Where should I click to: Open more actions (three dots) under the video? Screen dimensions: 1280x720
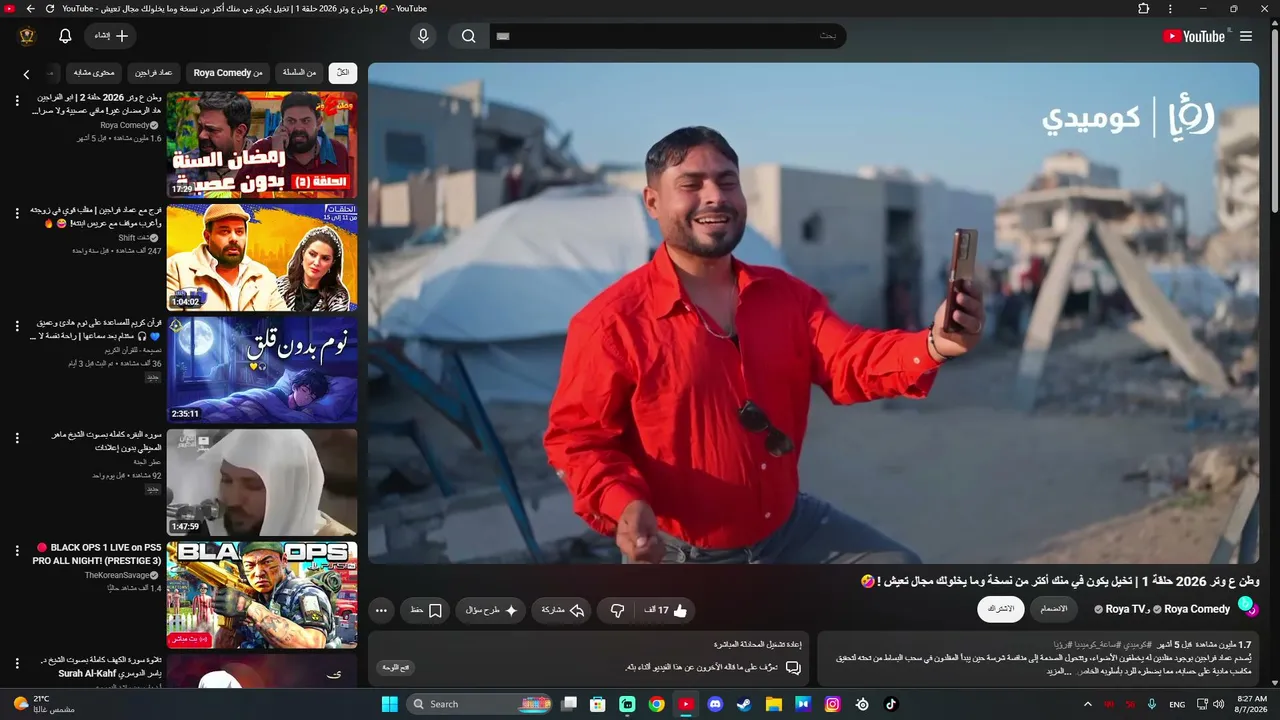tap(381, 610)
